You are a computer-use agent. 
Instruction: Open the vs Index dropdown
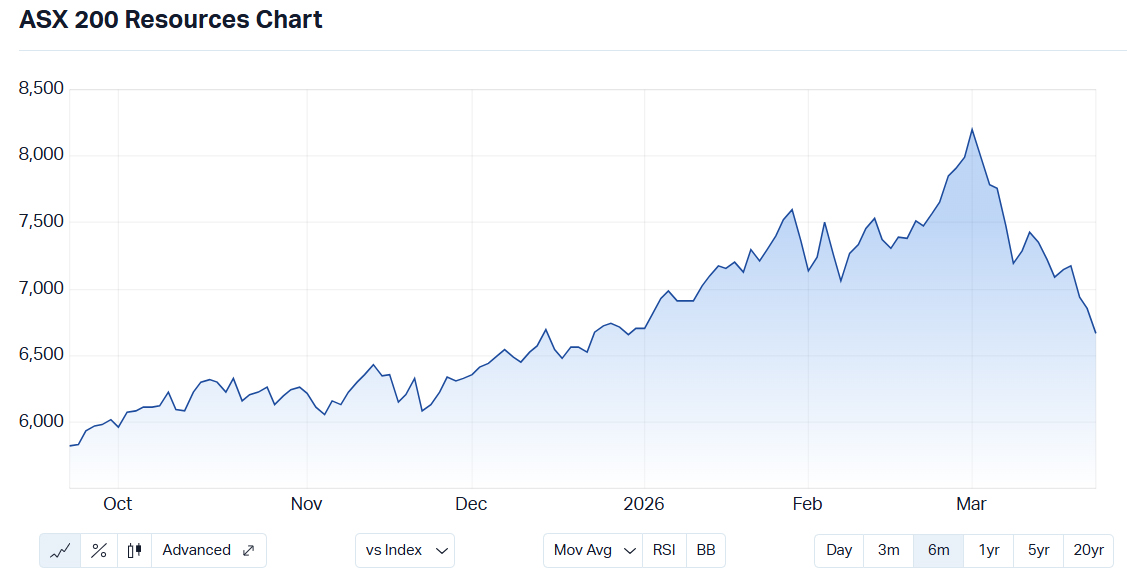[x=405, y=550]
